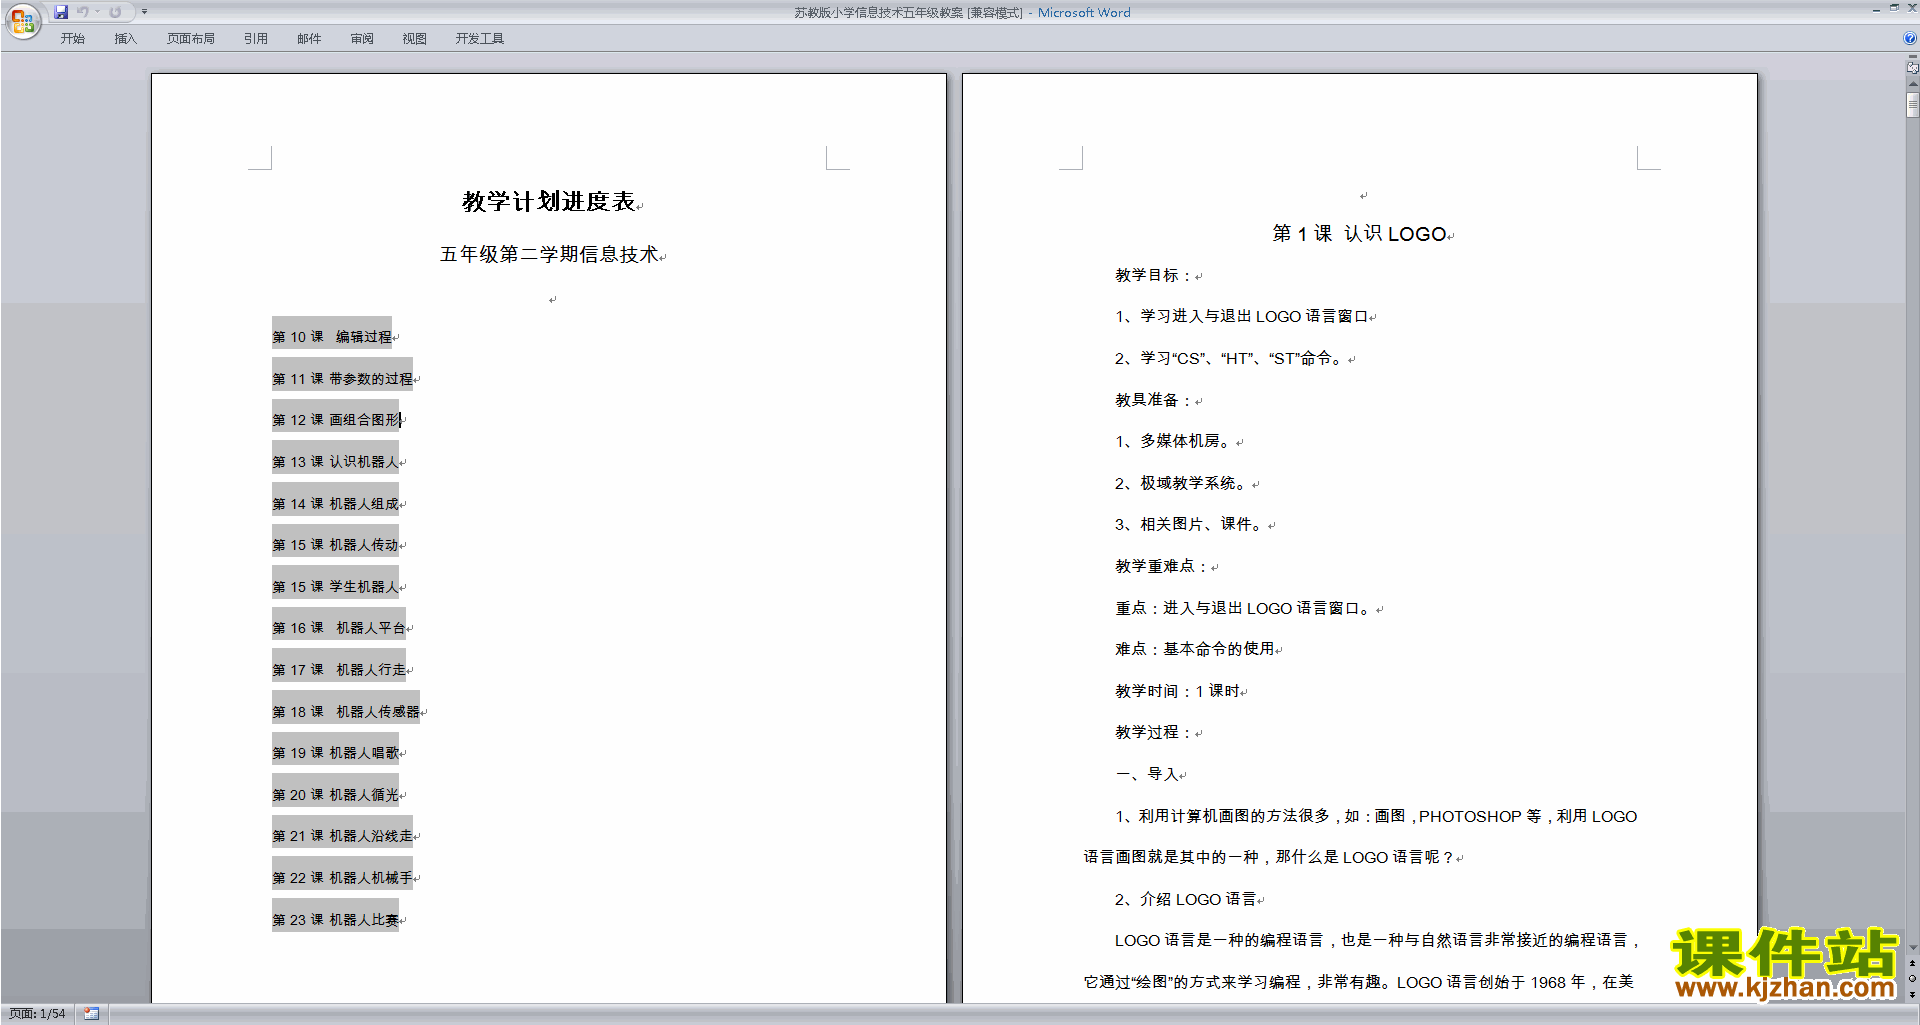Click the split-window handle above the ruler icon
The width and height of the screenshot is (1920, 1025).
click(1913, 57)
